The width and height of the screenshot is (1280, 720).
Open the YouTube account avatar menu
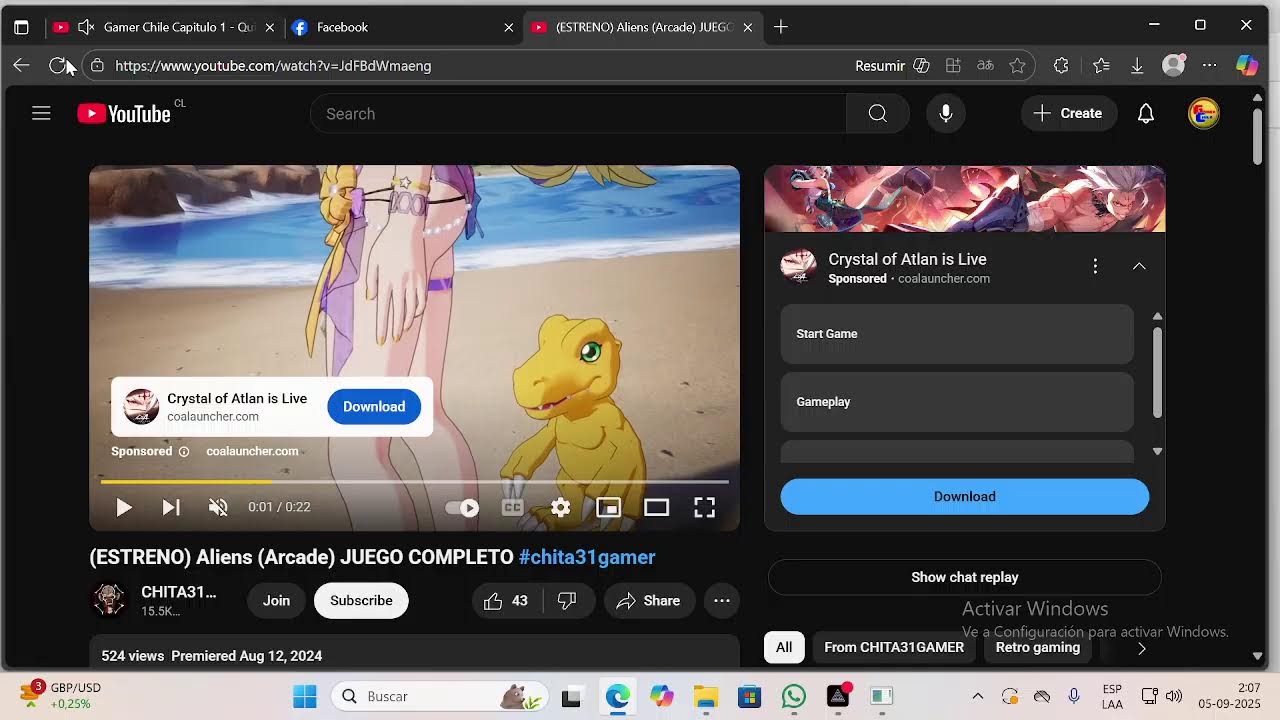coord(1204,114)
